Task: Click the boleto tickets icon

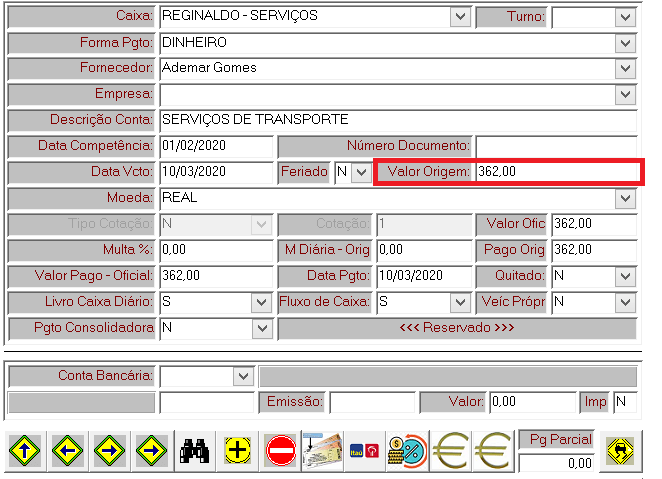Action: tap(323, 451)
